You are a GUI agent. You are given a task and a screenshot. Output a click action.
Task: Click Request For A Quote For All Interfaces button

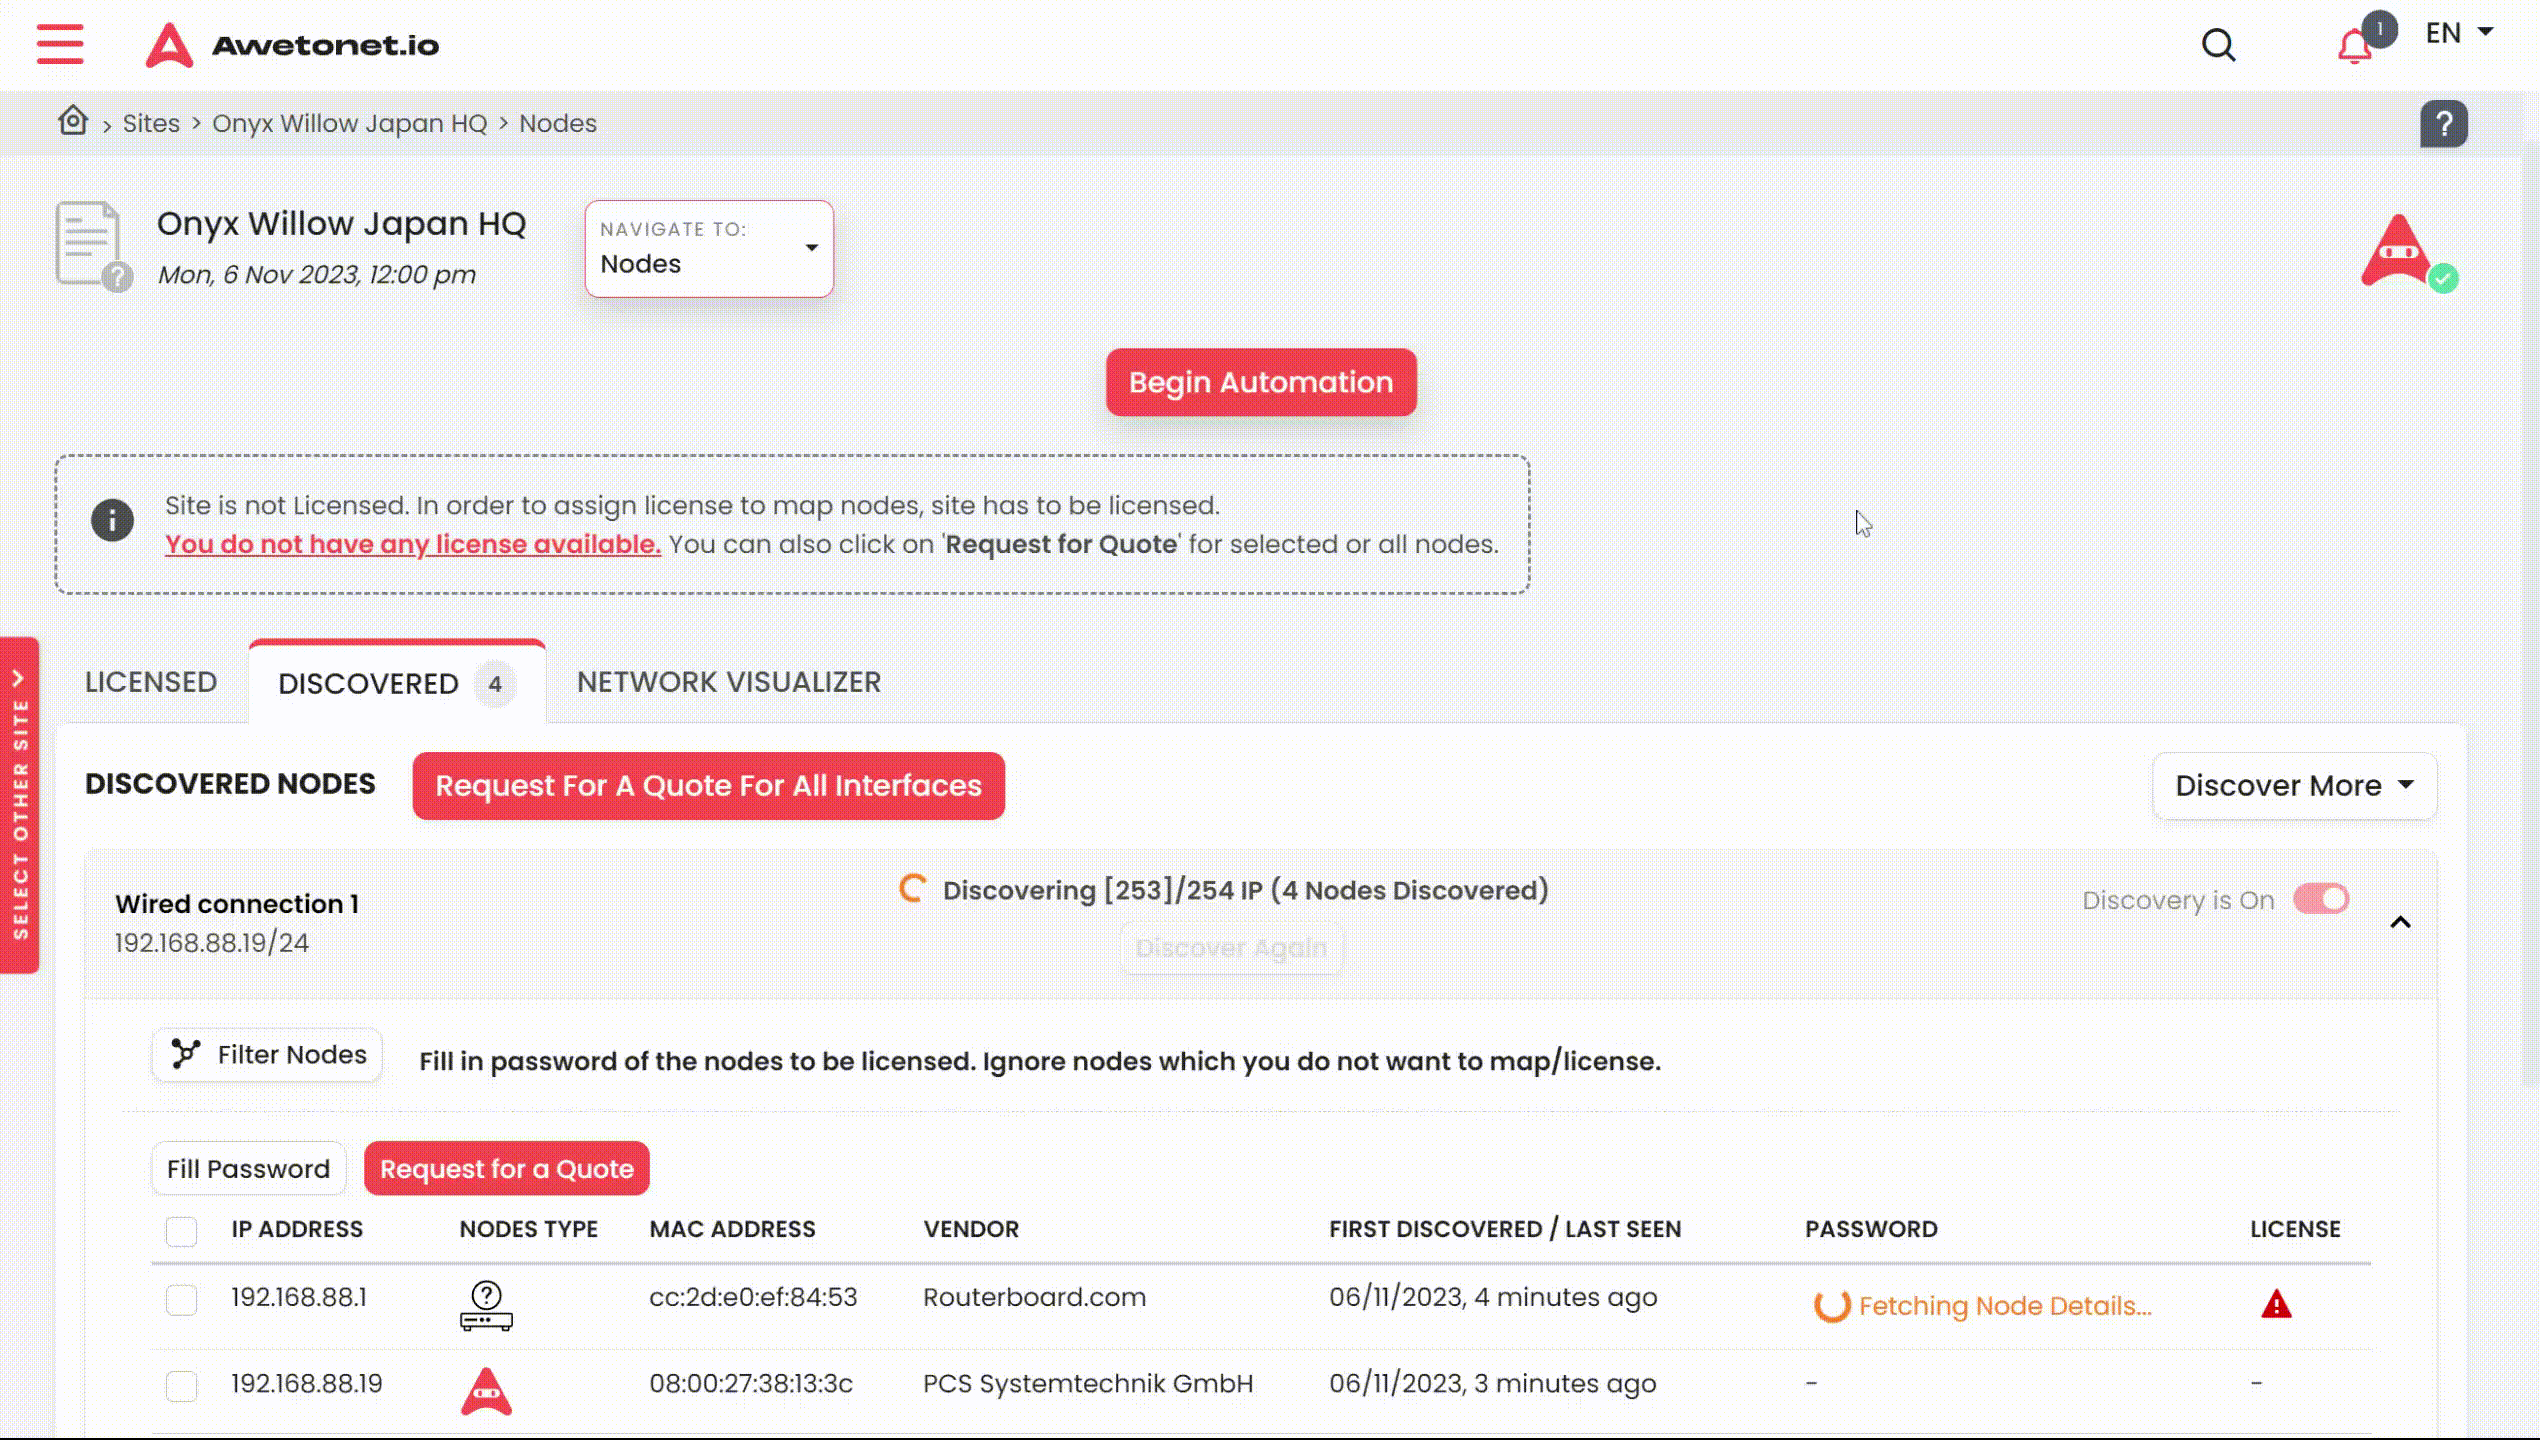click(x=708, y=784)
